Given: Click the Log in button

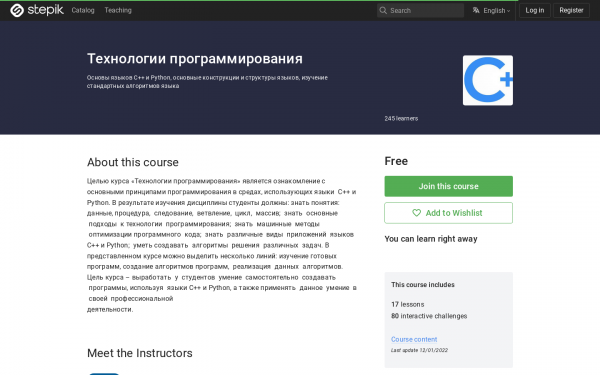Looking at the screenshot, I should (x=535, y=10).
